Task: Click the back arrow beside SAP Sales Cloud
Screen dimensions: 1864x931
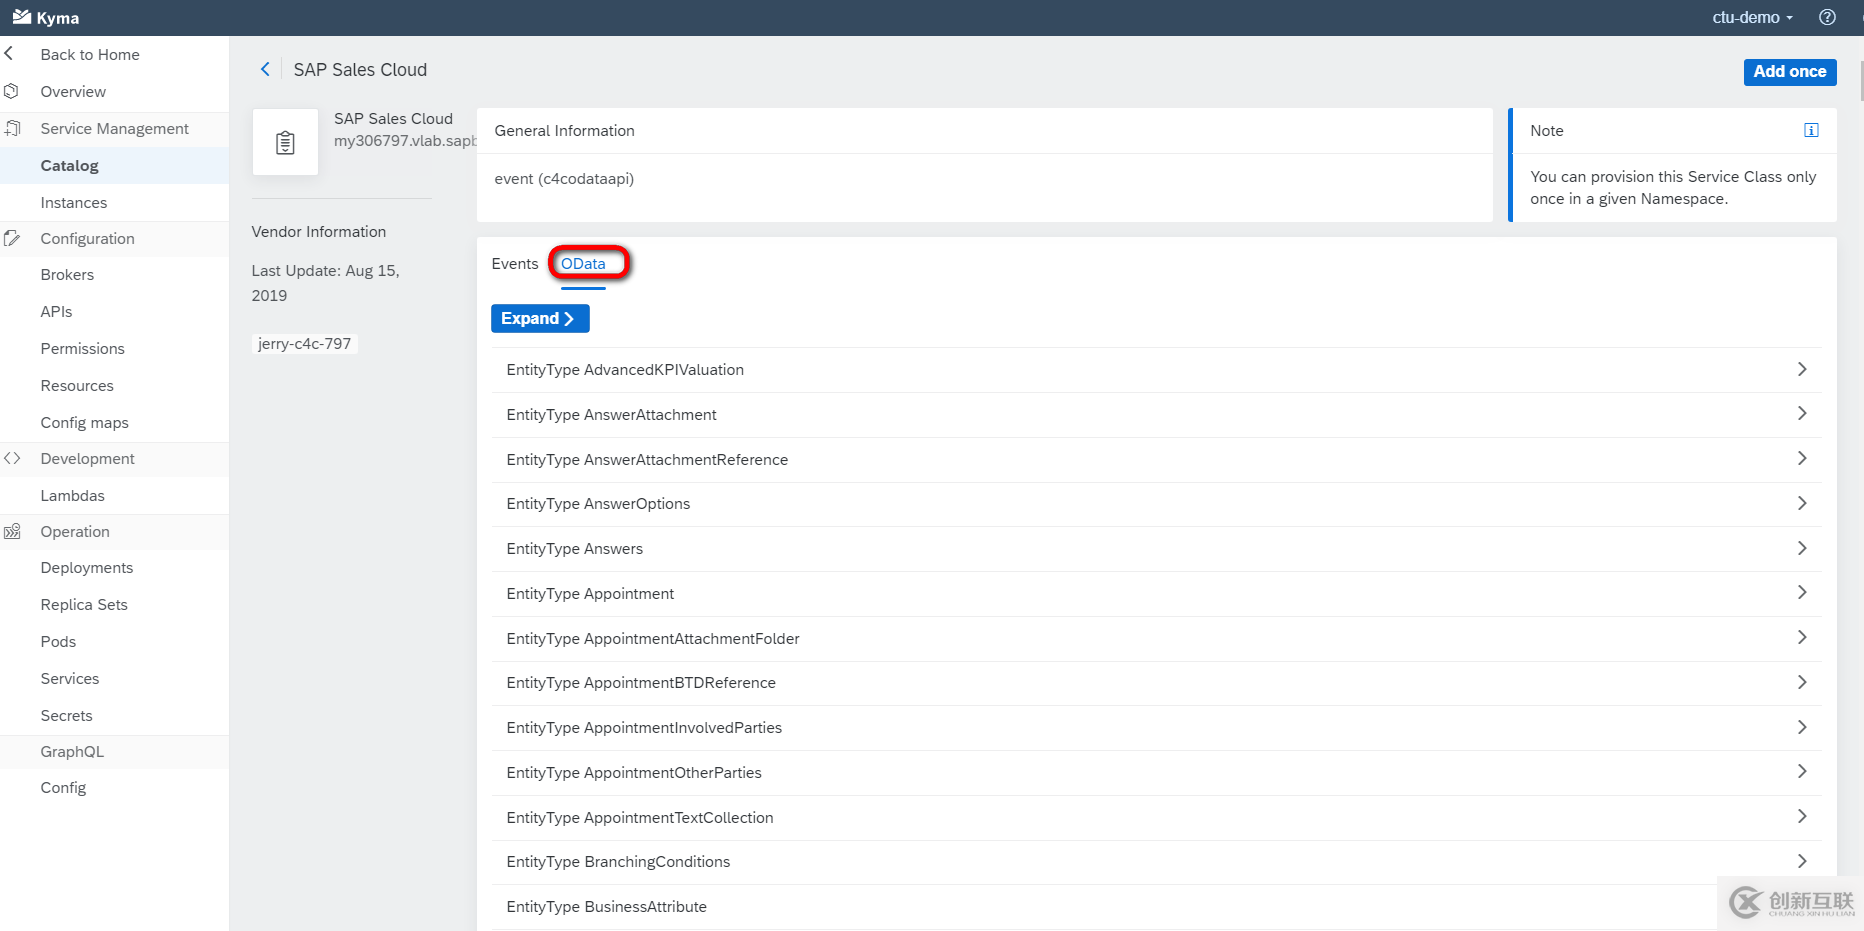Action: (265, 69)
